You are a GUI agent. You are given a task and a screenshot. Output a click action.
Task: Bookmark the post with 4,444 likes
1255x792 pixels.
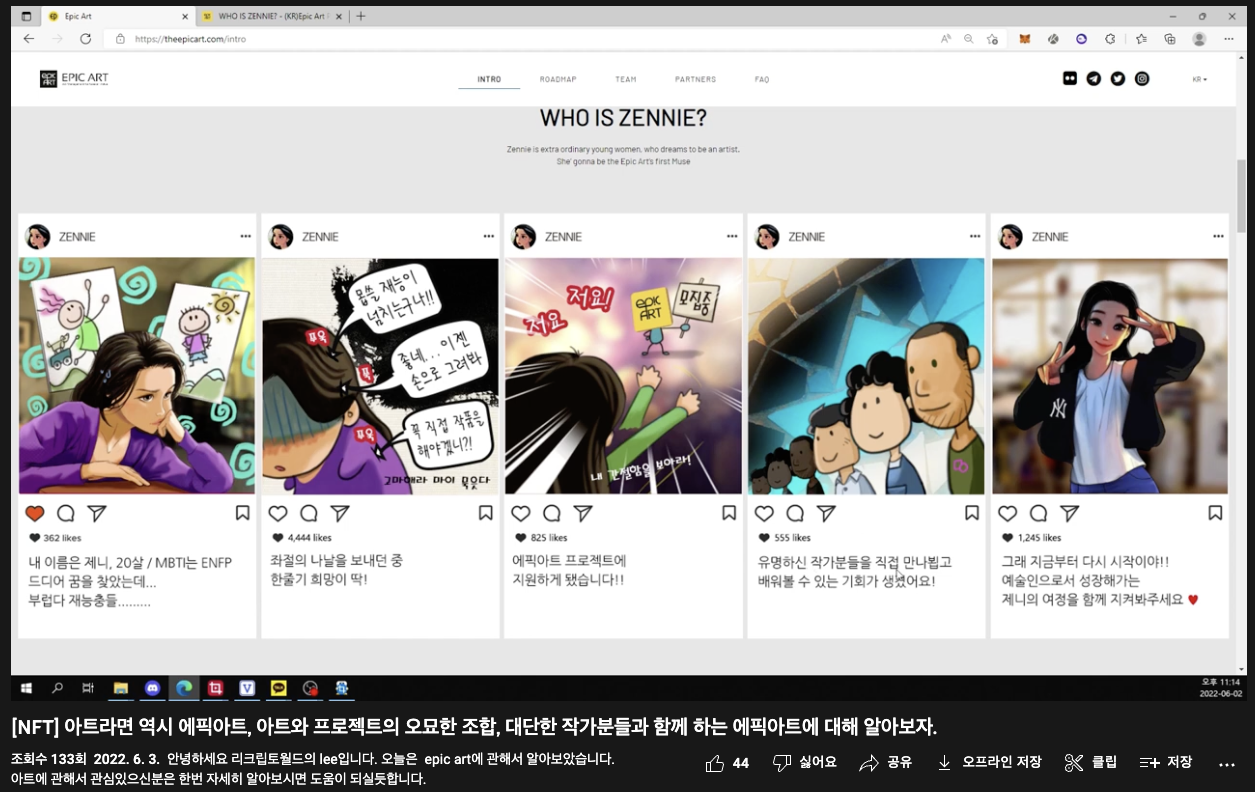(x=486, y=513)
